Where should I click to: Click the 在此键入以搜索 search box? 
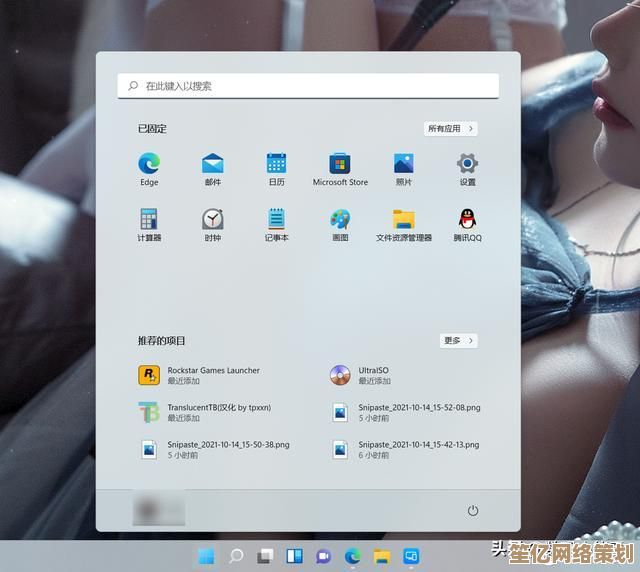(x=308, y=86)
